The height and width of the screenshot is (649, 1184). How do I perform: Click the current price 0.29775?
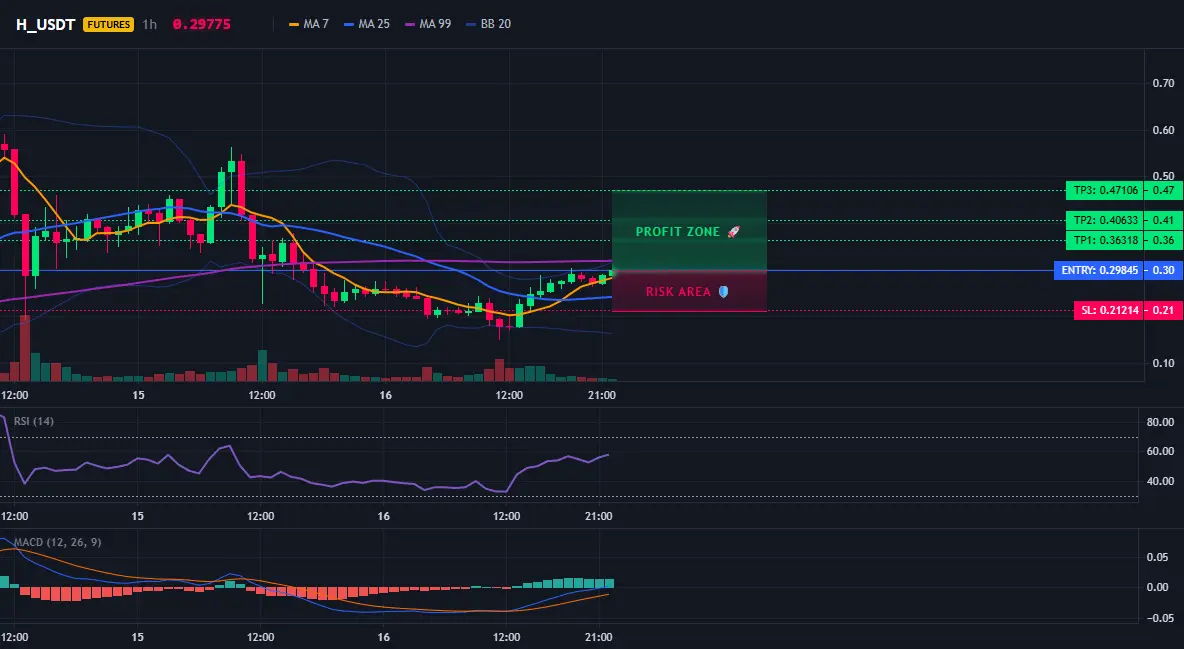point(202,24)
